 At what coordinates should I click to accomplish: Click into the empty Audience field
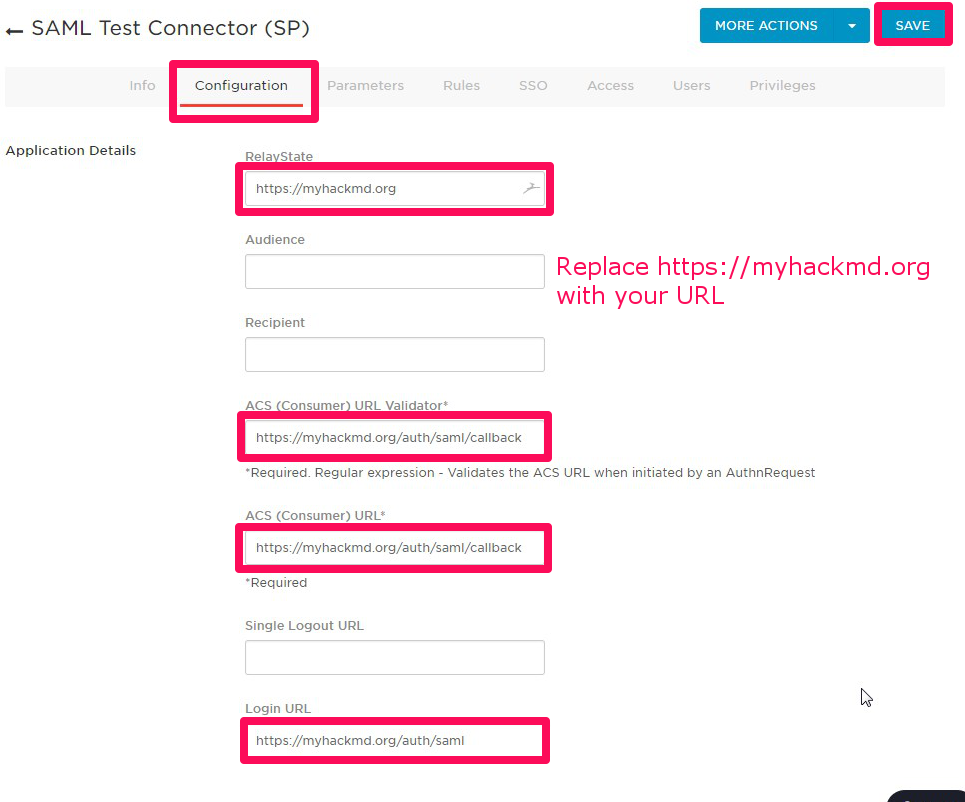[x=394, y=271]
